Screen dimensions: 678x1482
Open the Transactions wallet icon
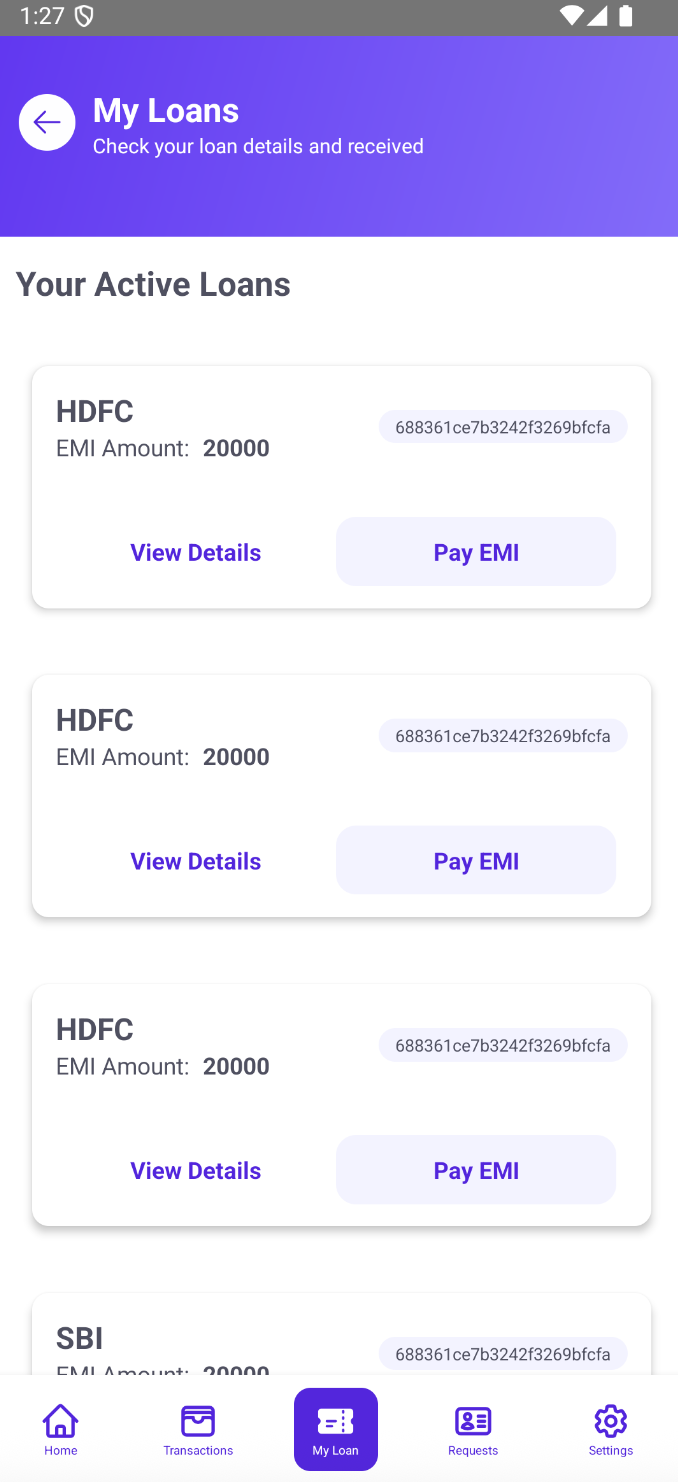point(198,1420)
